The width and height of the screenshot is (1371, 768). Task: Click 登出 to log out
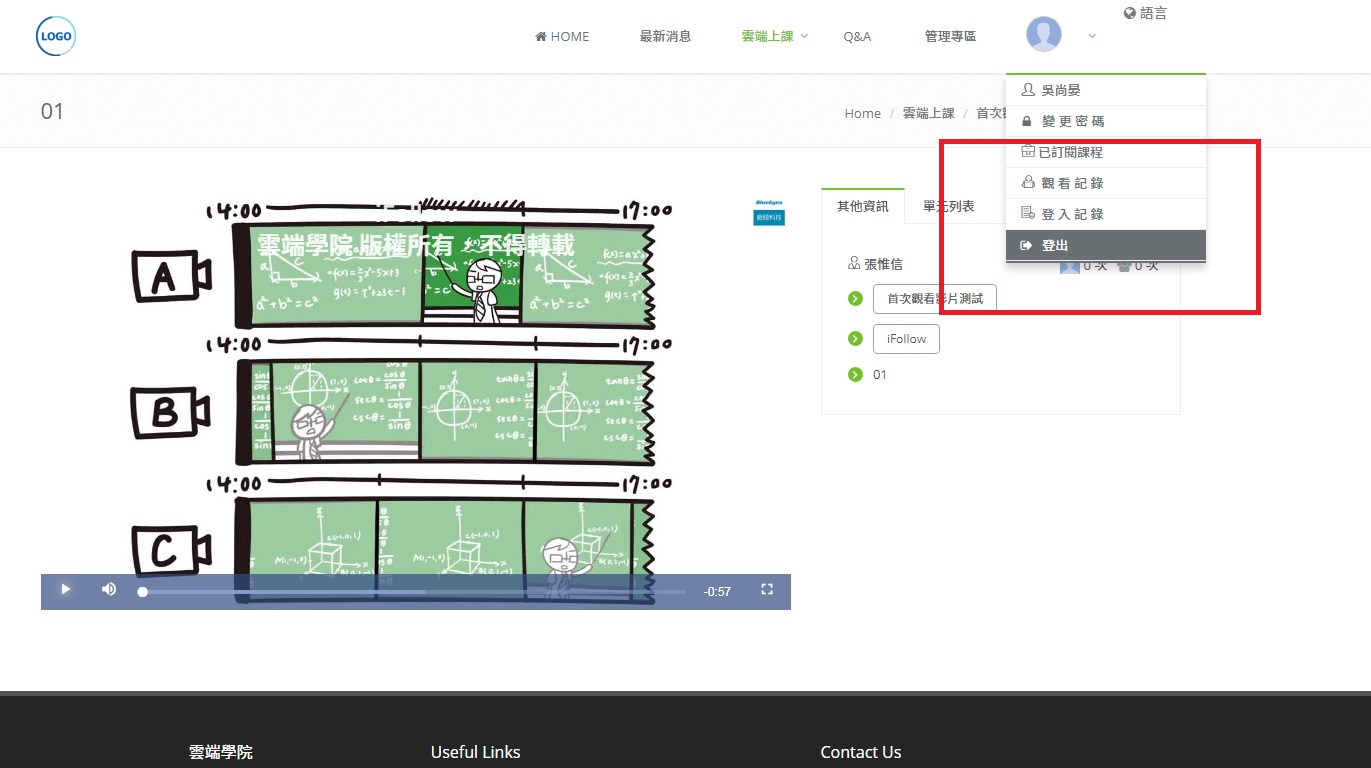click(1055, 245)
